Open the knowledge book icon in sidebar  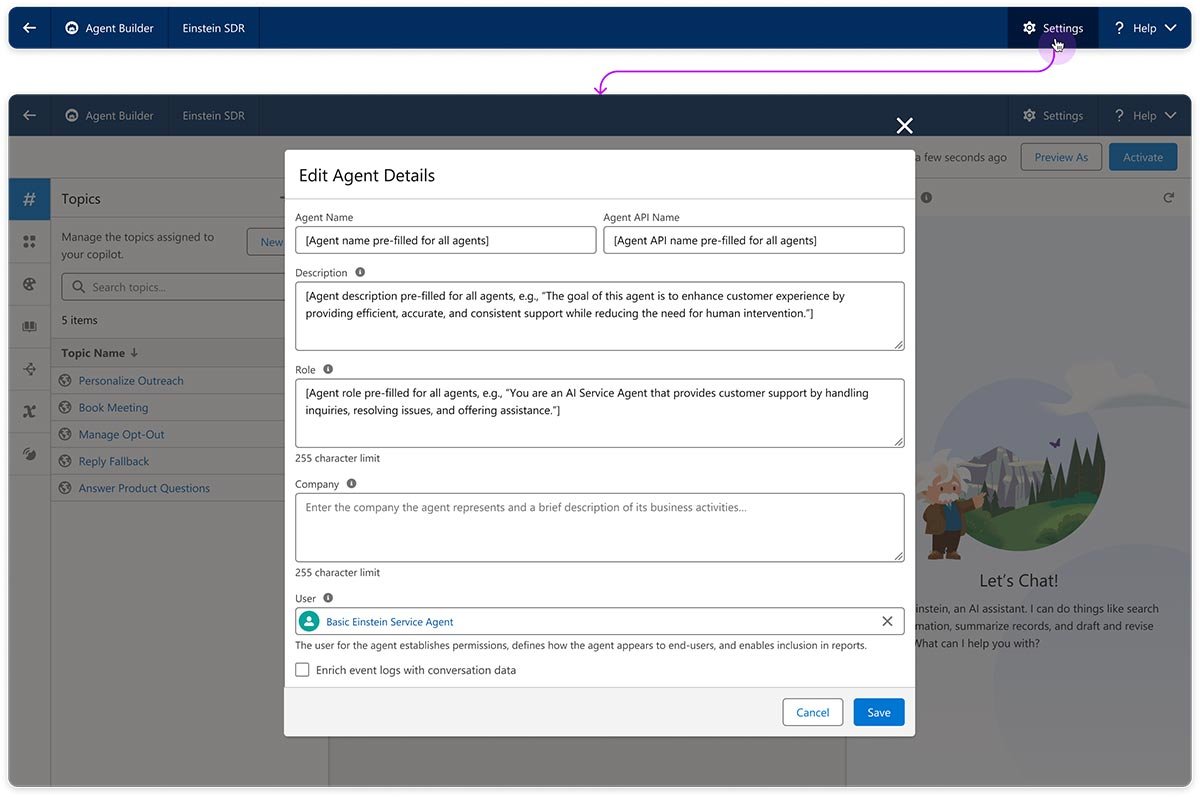[29, 325]
